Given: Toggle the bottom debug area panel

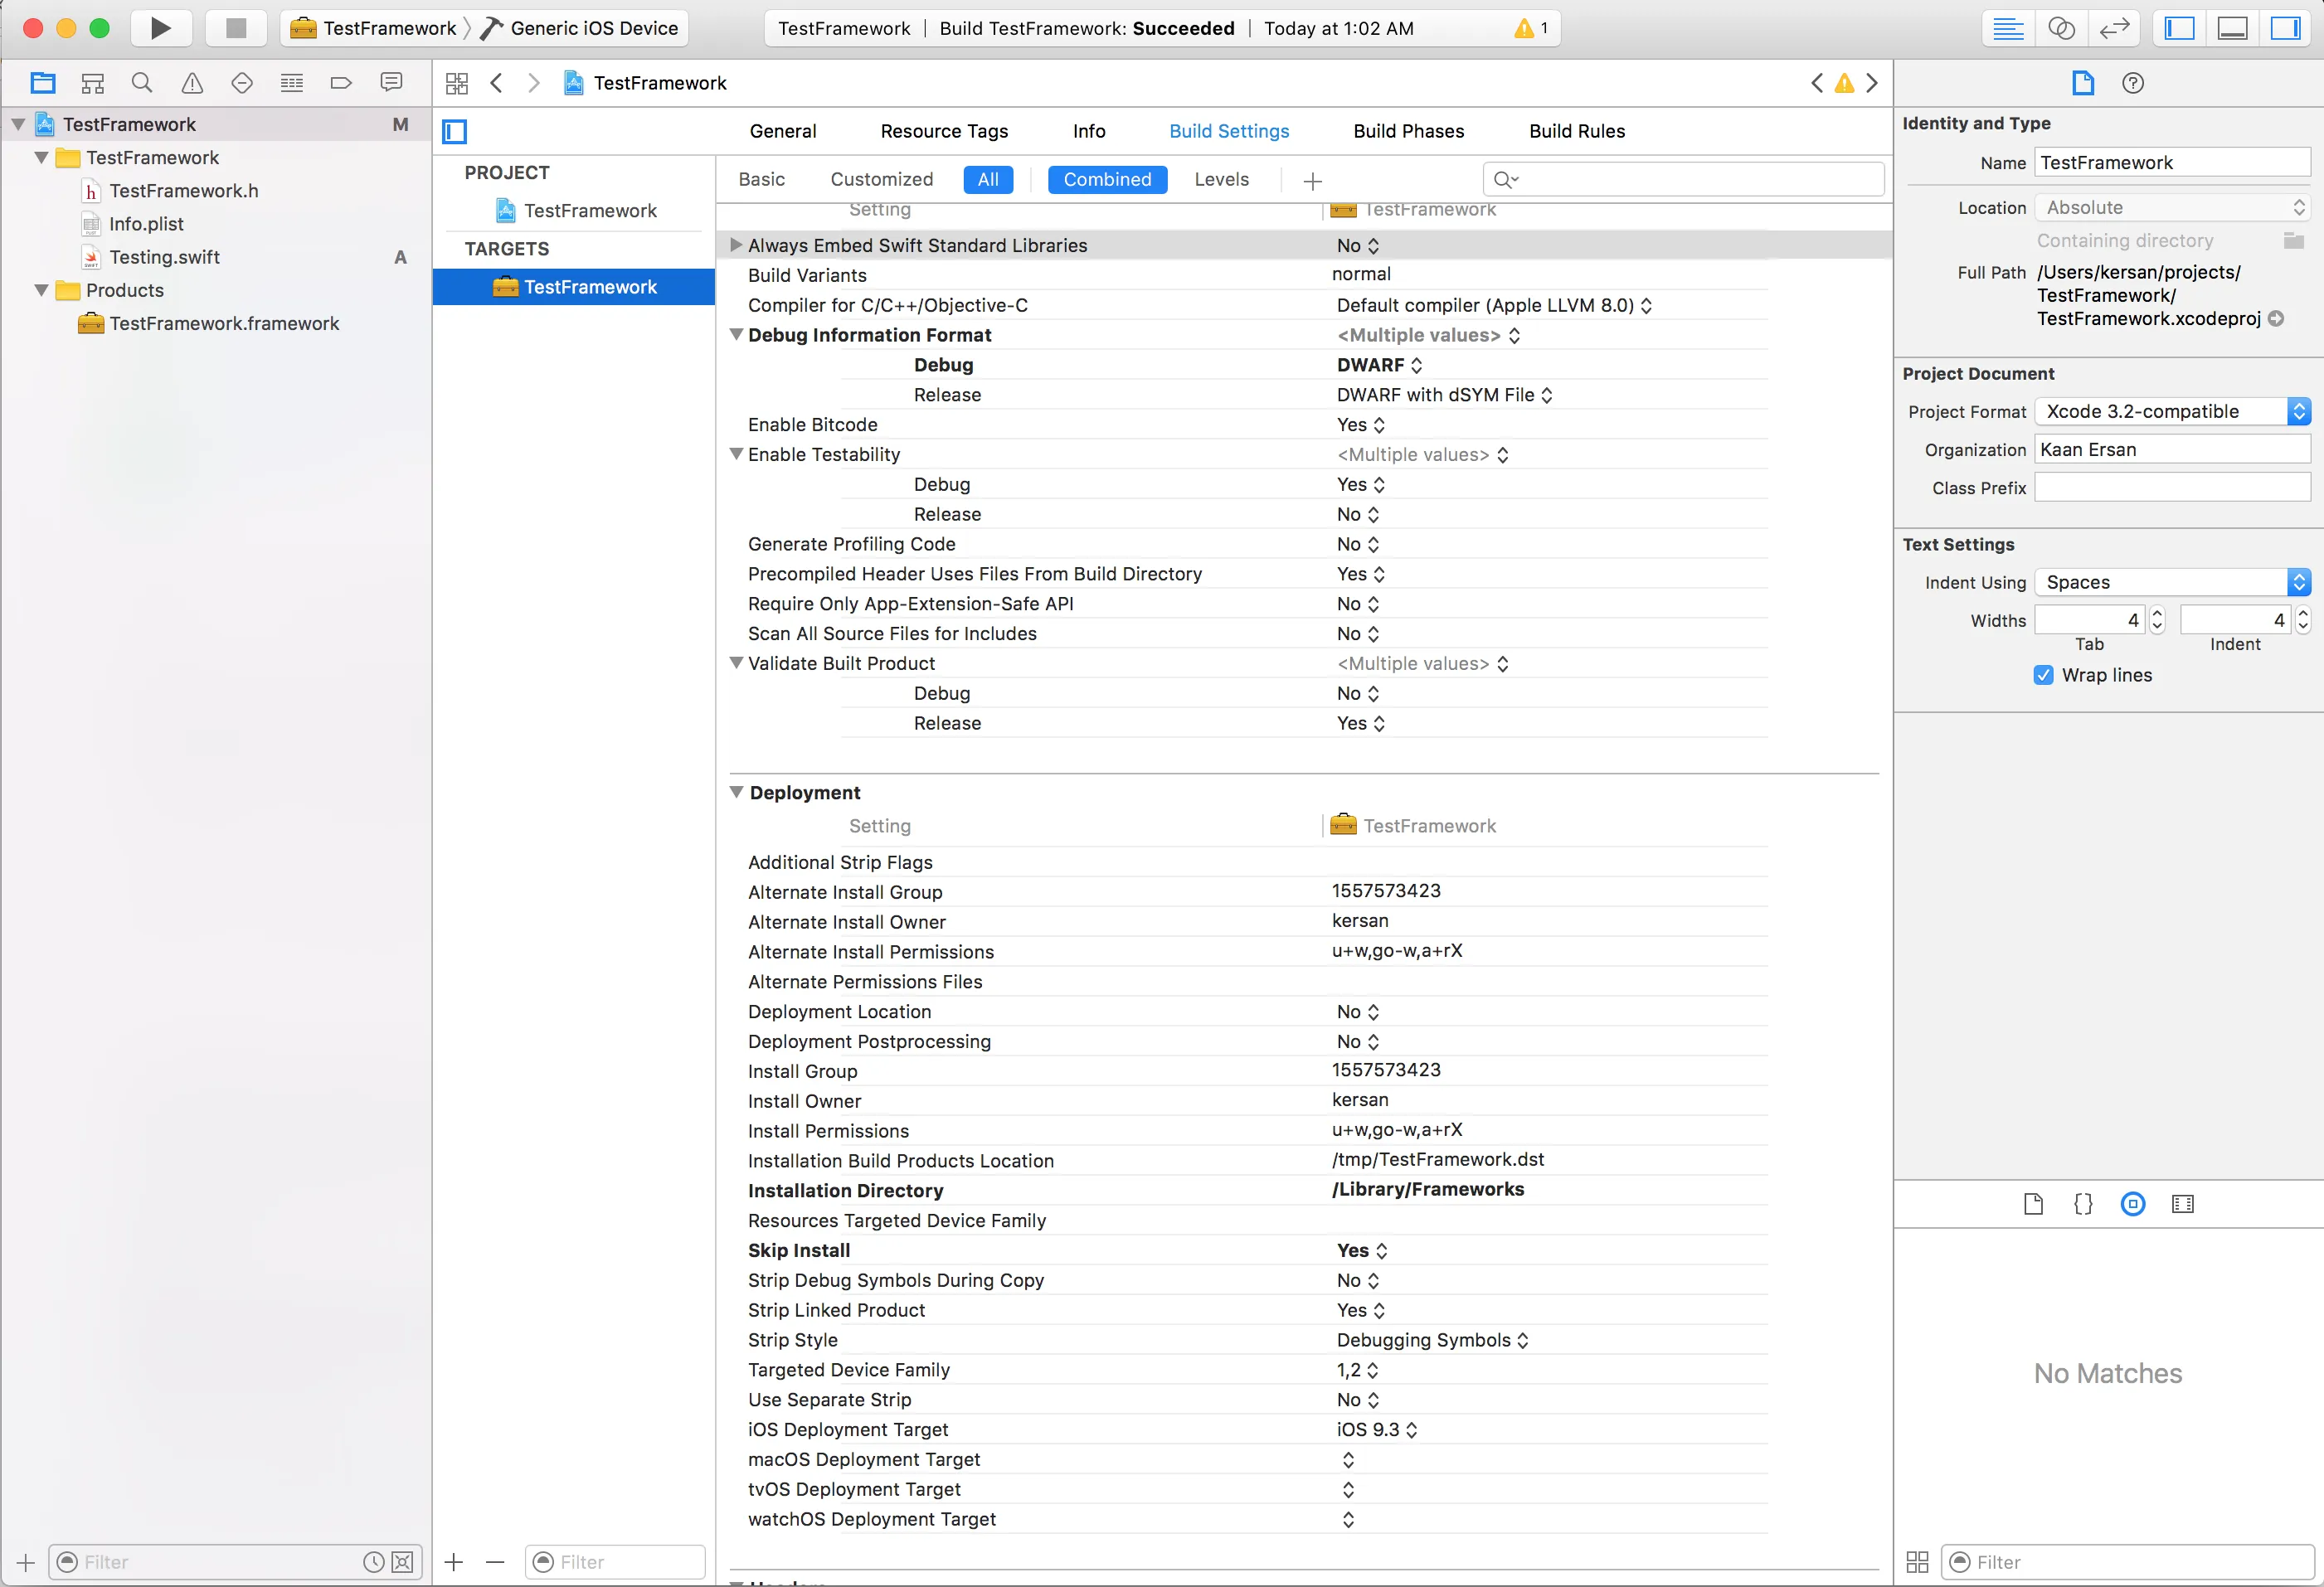Looking at the screenshot, I should pyautogui.click(x=2232, y=28).
